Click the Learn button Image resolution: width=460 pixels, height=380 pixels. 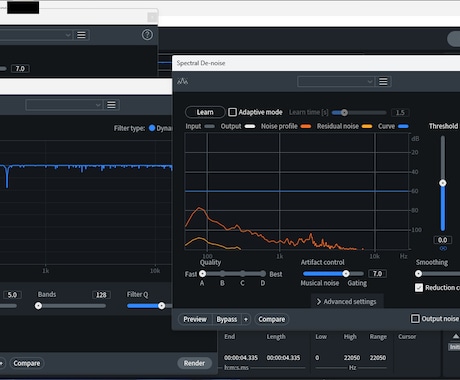205,112
